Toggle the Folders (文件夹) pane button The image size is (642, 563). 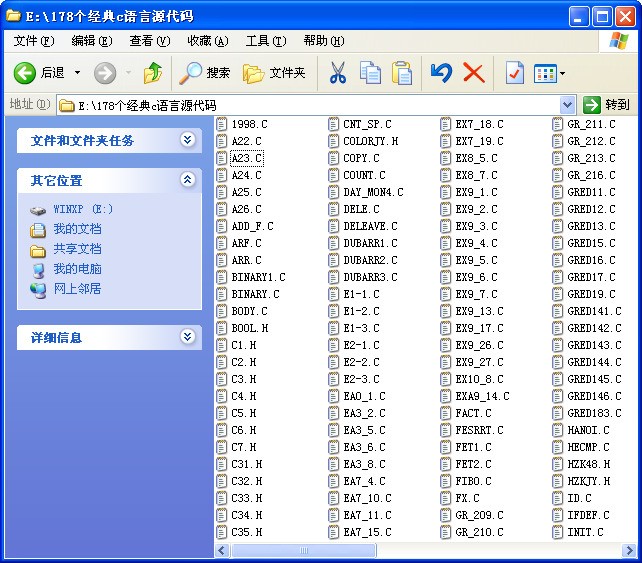(274, 73)
